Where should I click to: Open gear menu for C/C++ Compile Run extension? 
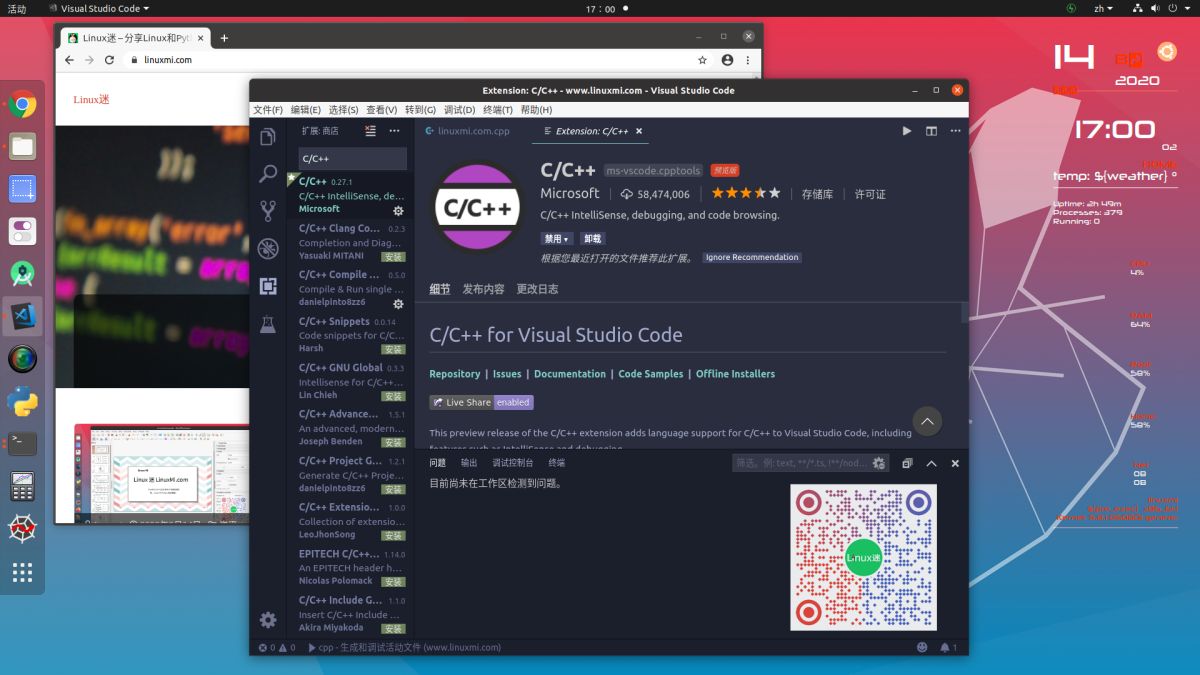[398, 304]
